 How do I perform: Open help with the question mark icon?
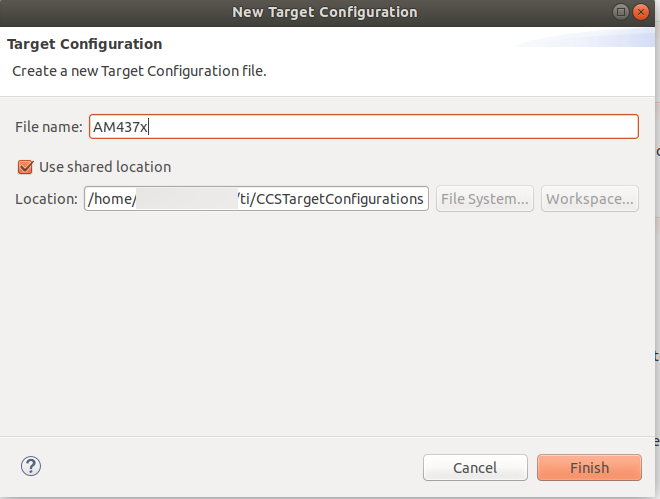31,466
